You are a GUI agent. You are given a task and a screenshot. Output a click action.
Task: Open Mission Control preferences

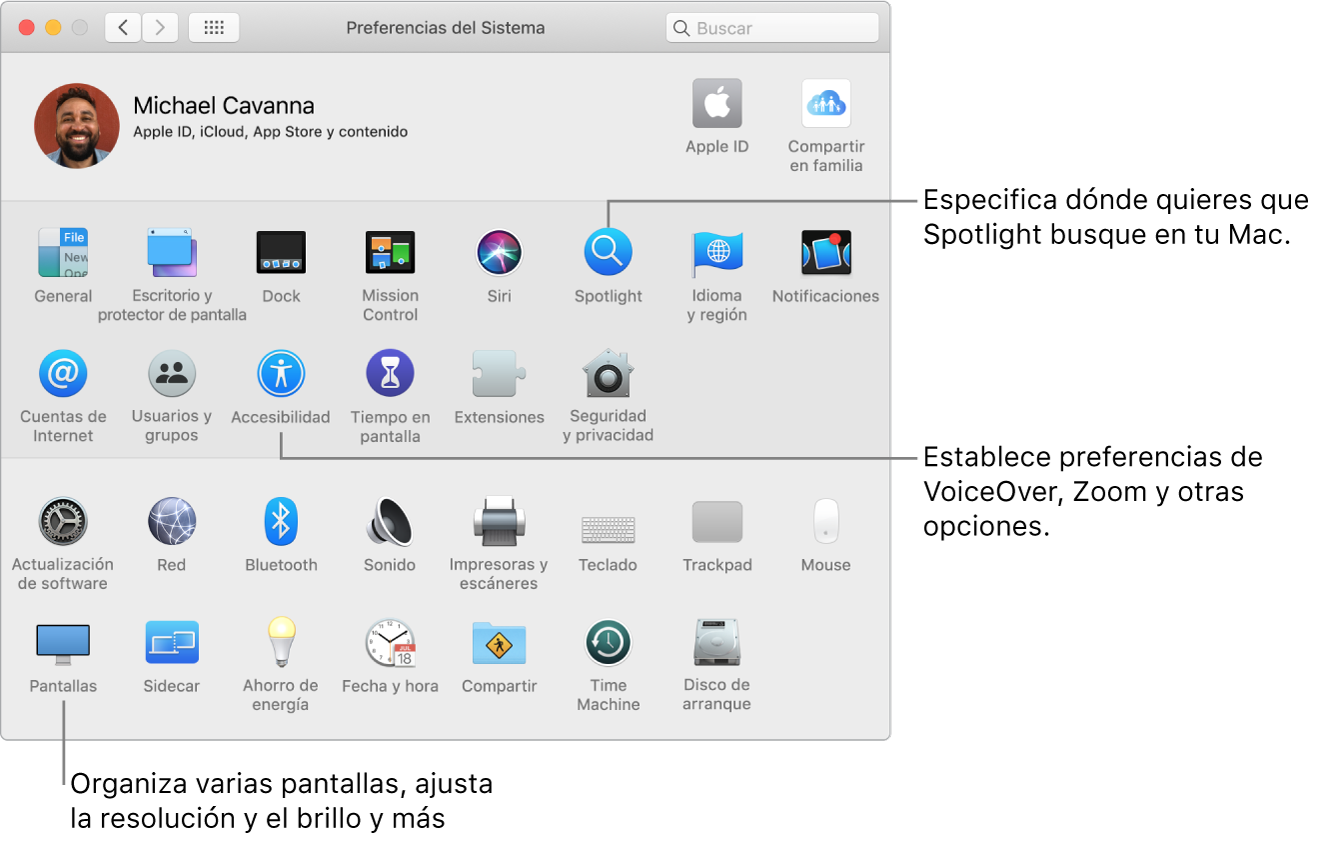click(390, 253)
